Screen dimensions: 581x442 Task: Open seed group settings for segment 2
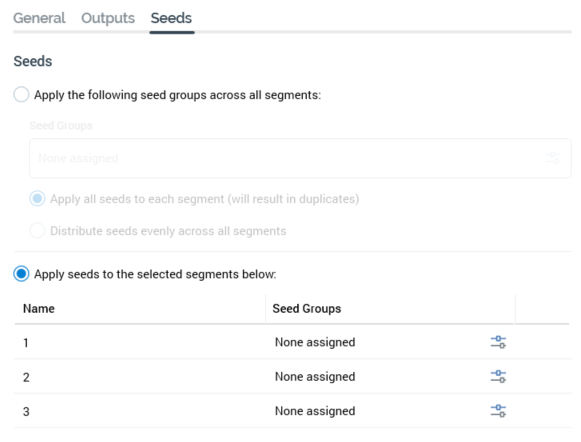(x=498, y=376)
